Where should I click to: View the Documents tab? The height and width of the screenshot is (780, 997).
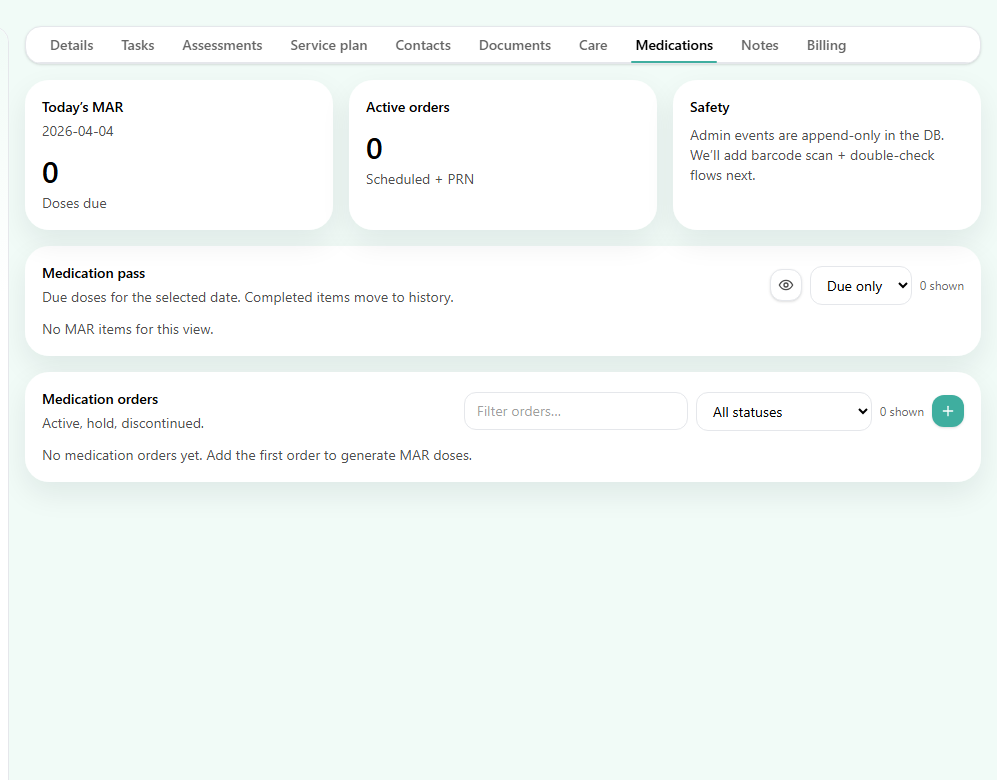[514, 45]
